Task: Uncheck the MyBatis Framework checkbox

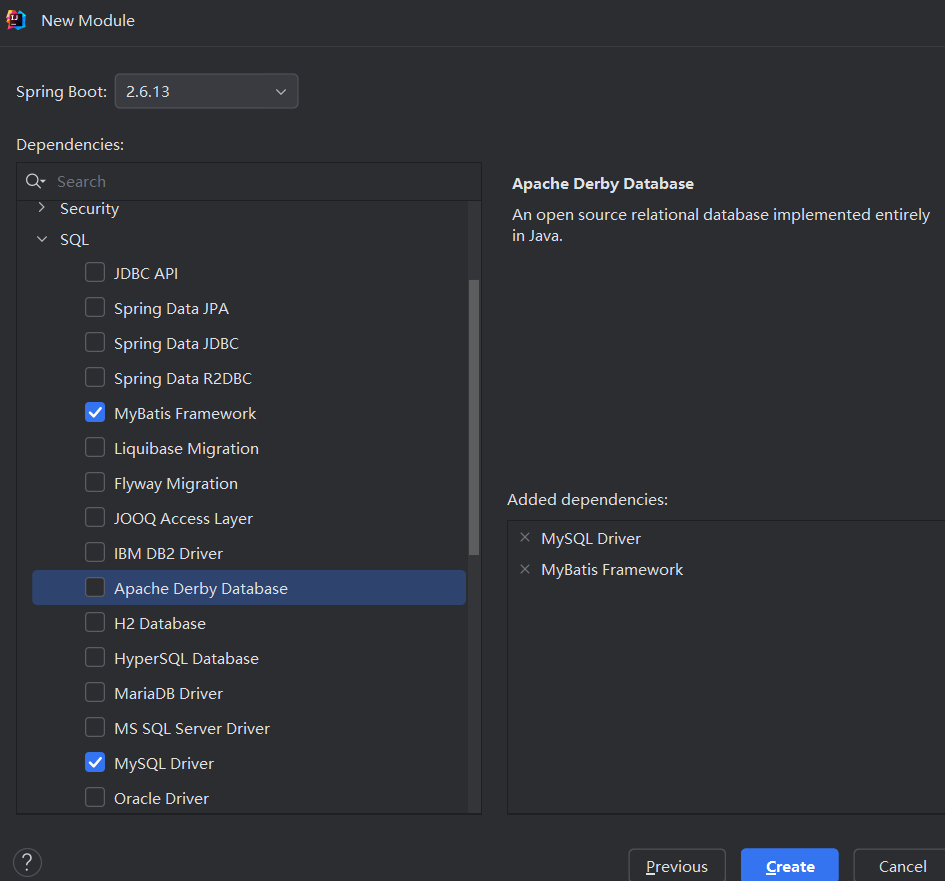Action: point(95,412)
